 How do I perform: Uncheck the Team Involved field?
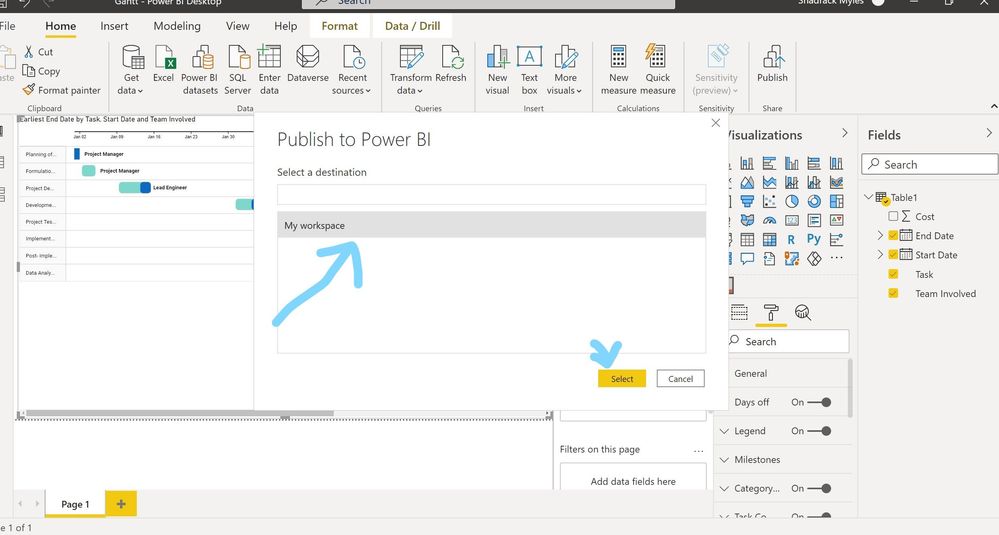893,294
